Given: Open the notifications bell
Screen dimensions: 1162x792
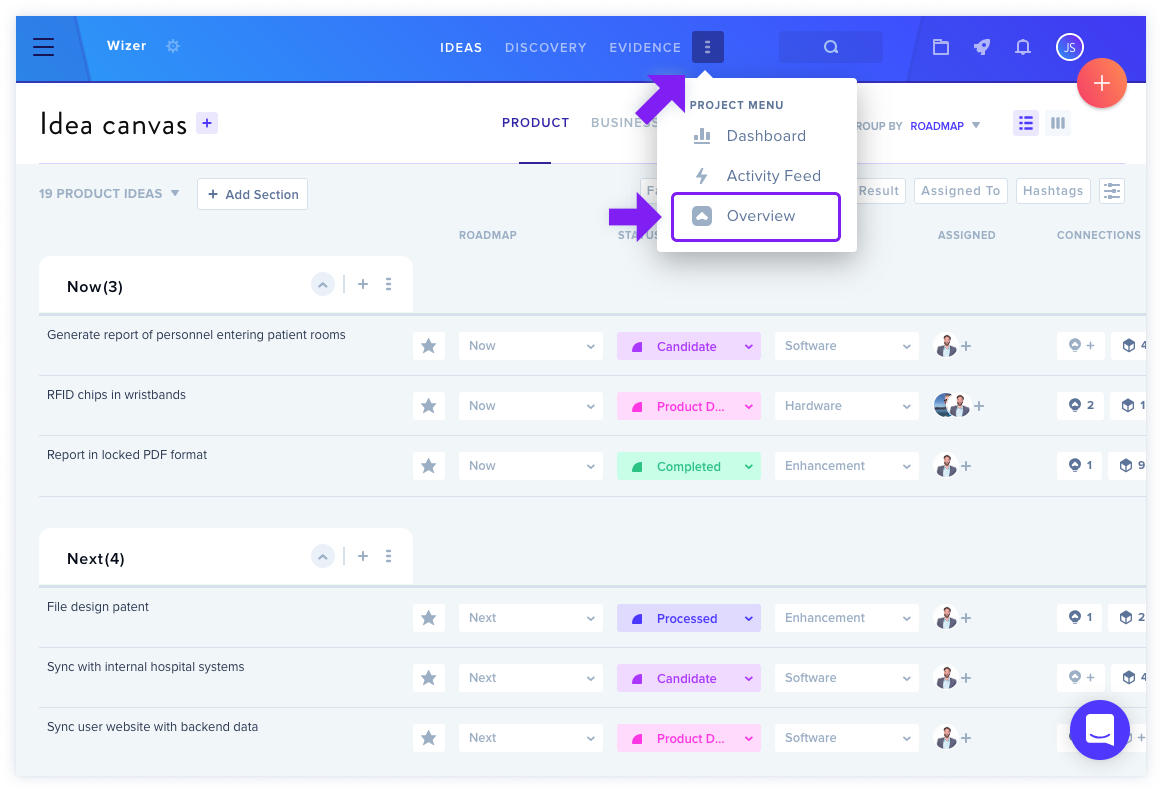Looking at the screenshot, I should (x=1023, y=47).
